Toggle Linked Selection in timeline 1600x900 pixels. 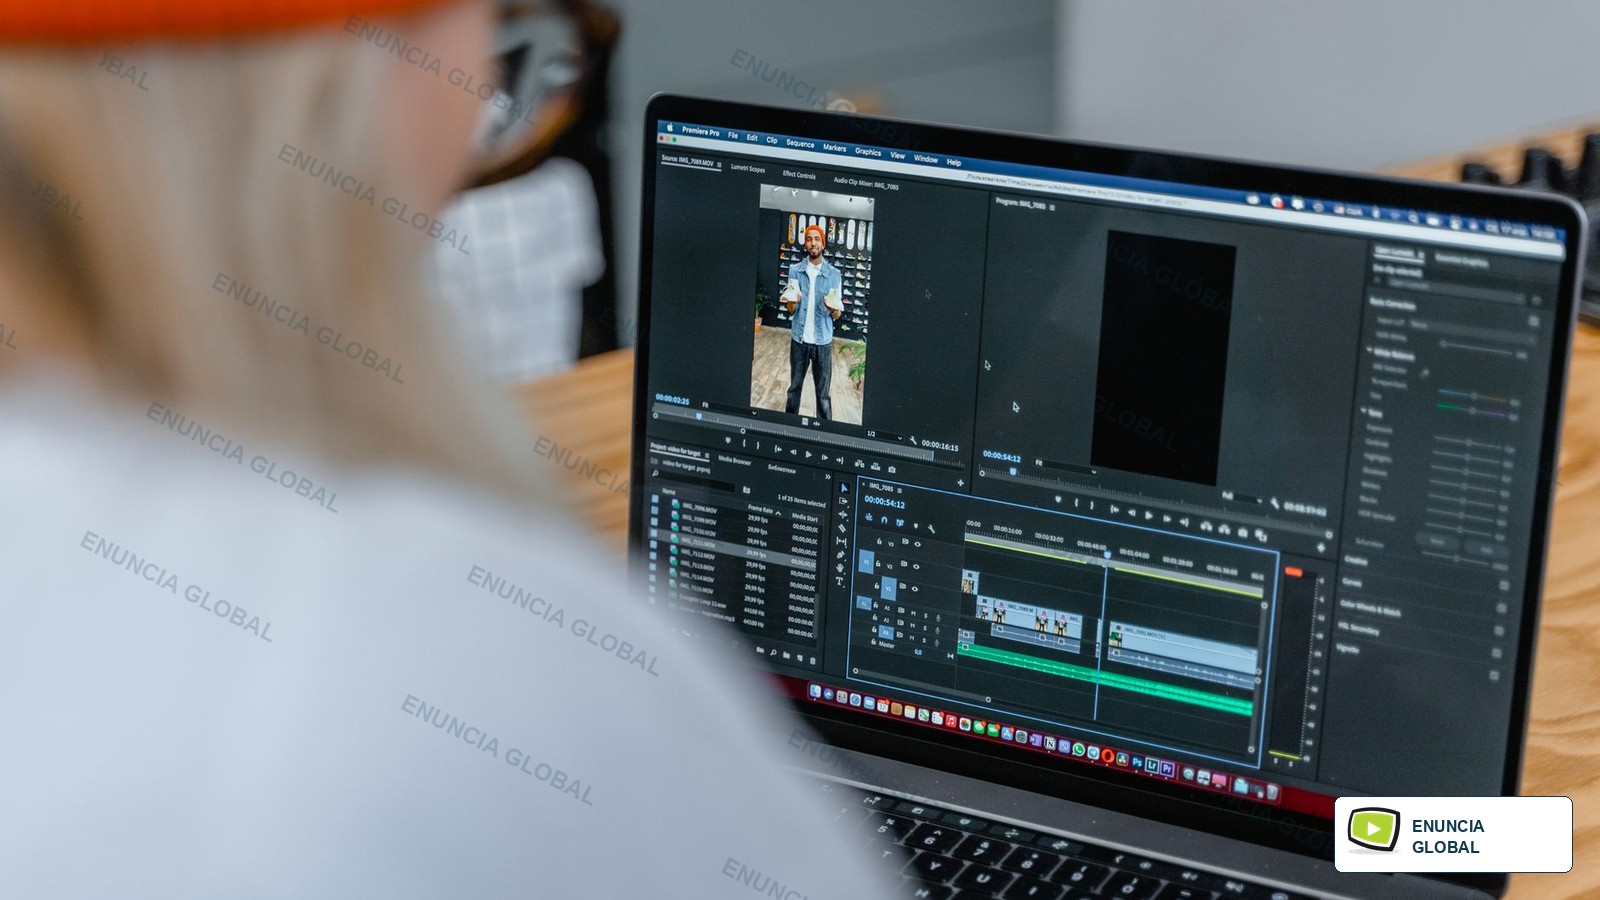tap(900, 523)
